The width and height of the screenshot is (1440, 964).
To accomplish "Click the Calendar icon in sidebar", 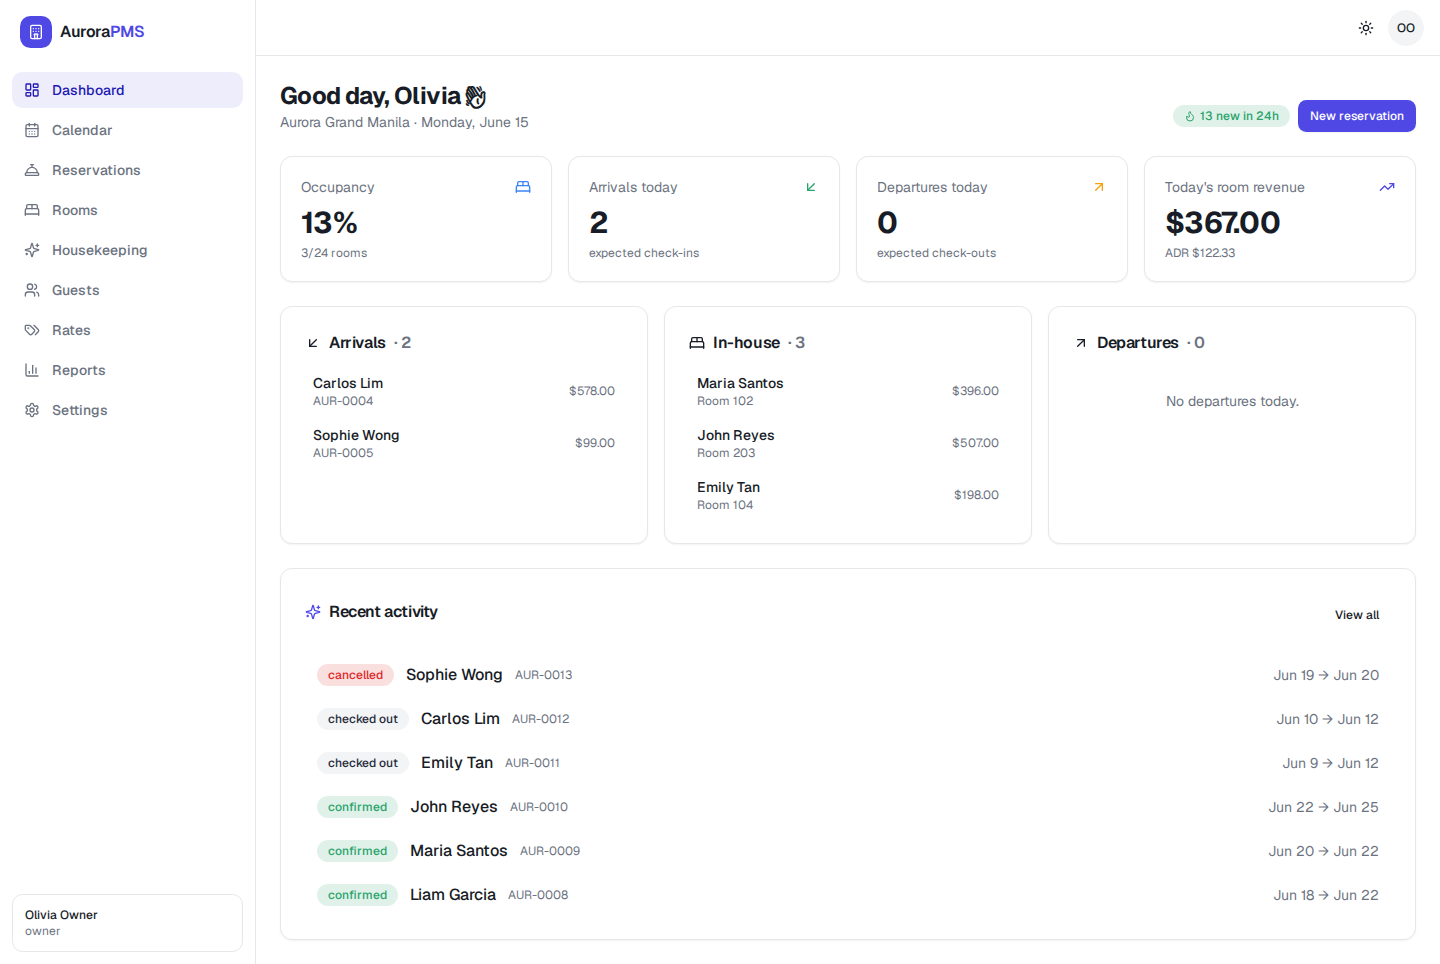I will pos(32,130).
